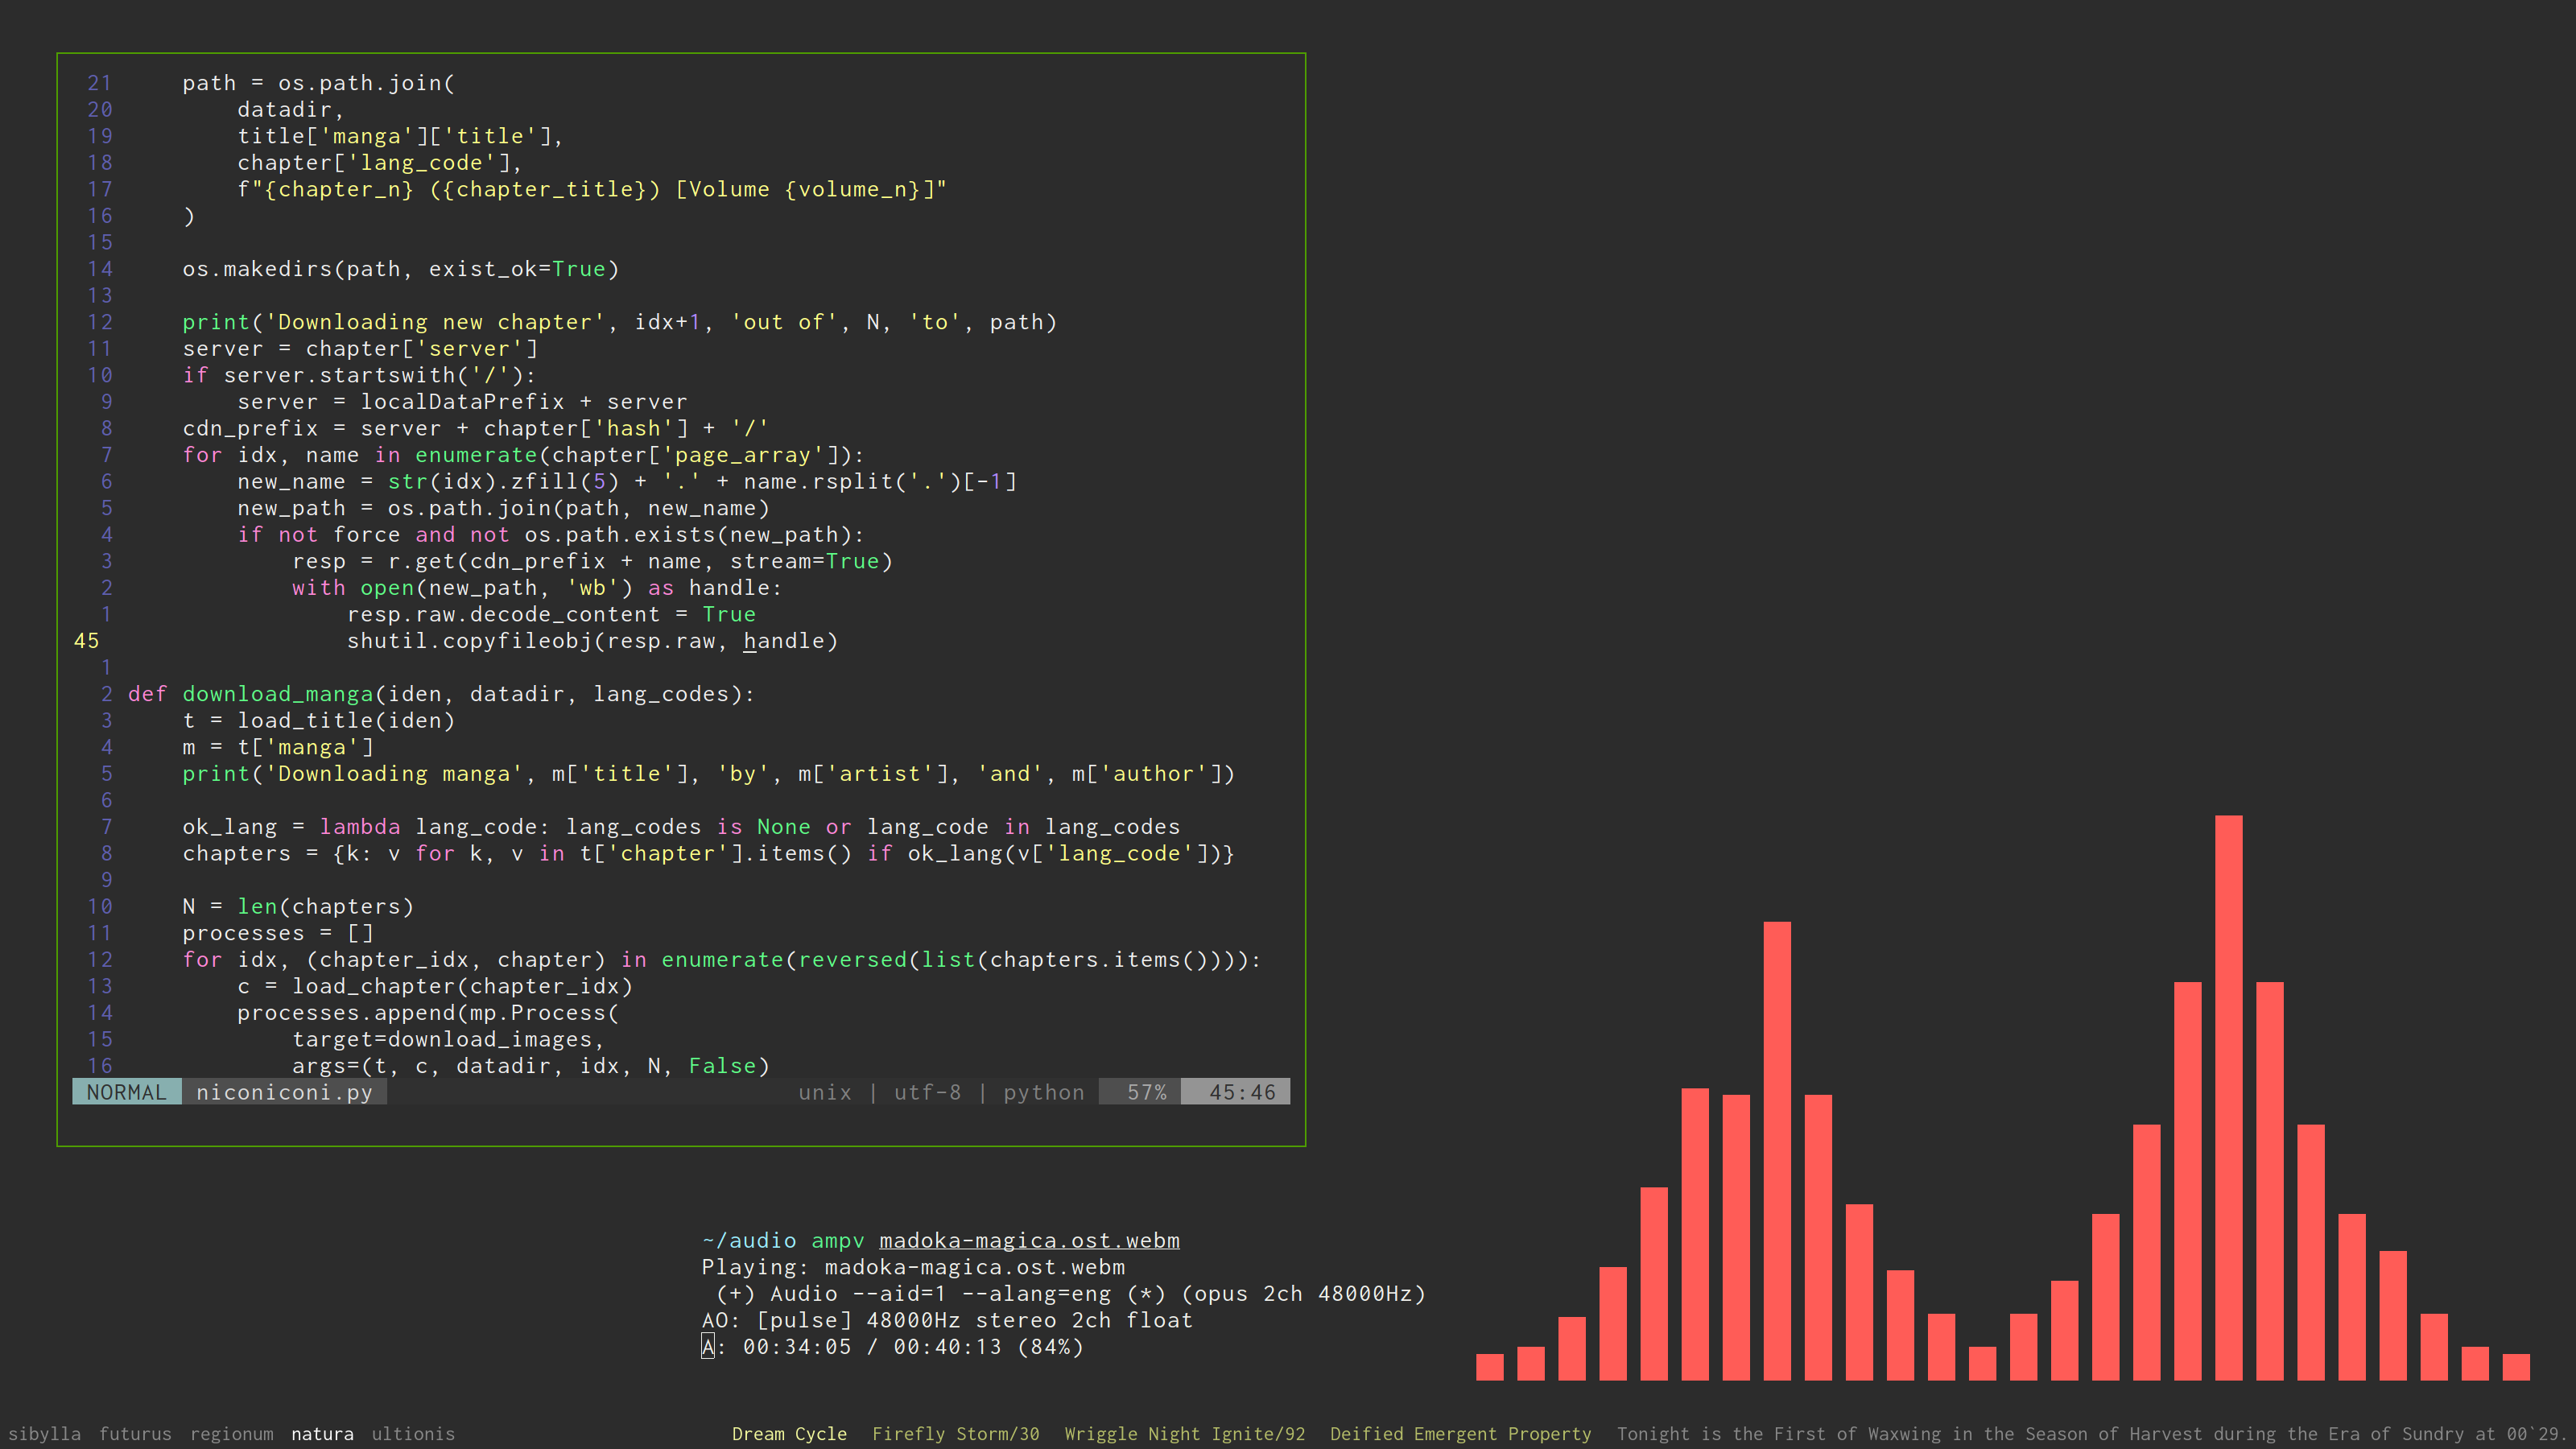This screenshot has width=2576, height=1449.
Task: Click the tallest red visualizer bar
Action: coord(2228,1098)
